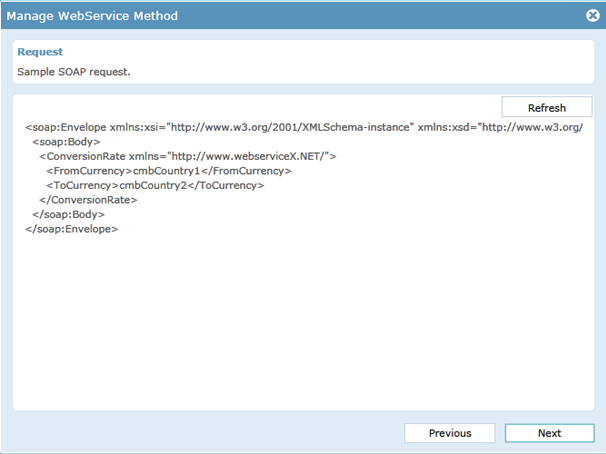
Task: Click the closing ConversionRate tag
Action: (88, 200)
